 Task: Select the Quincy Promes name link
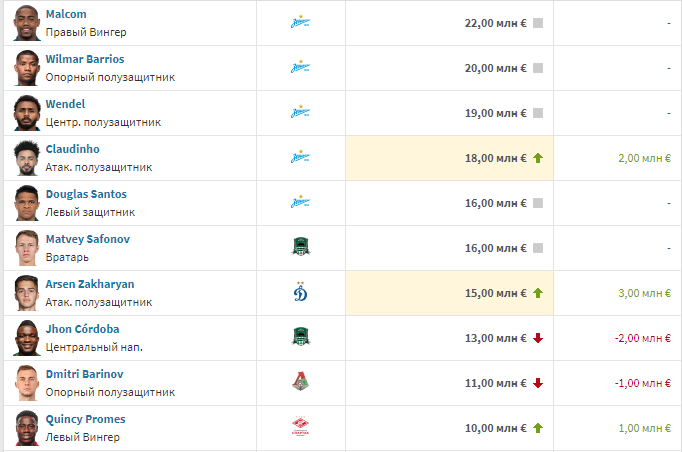point(85,419)
